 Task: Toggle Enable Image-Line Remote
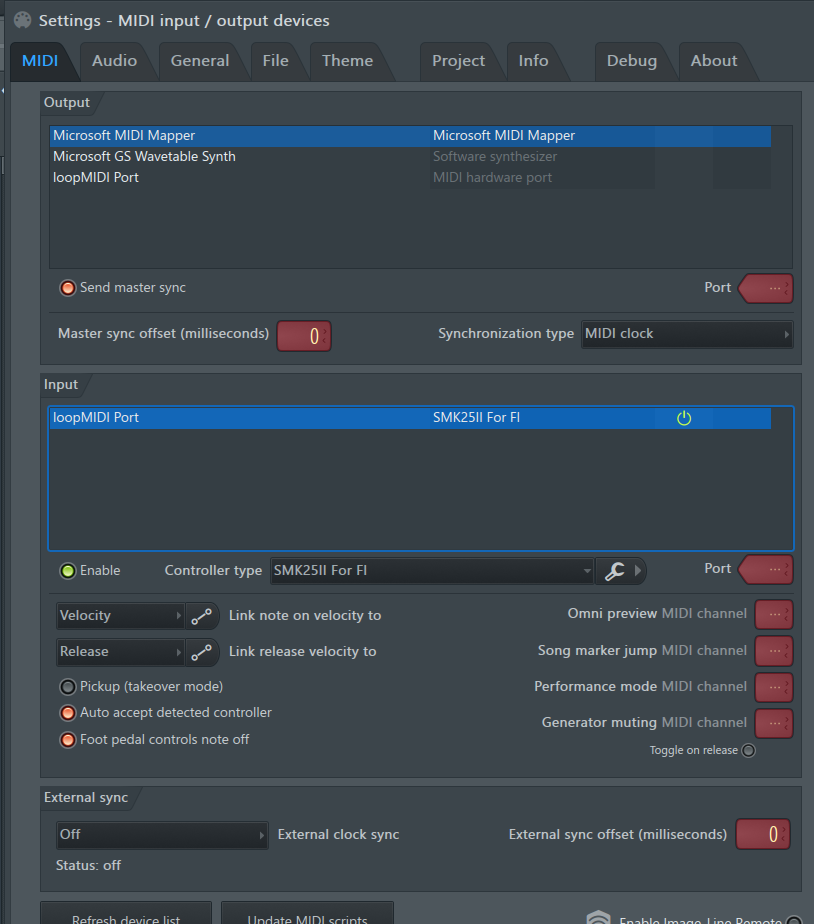[795, 920]
